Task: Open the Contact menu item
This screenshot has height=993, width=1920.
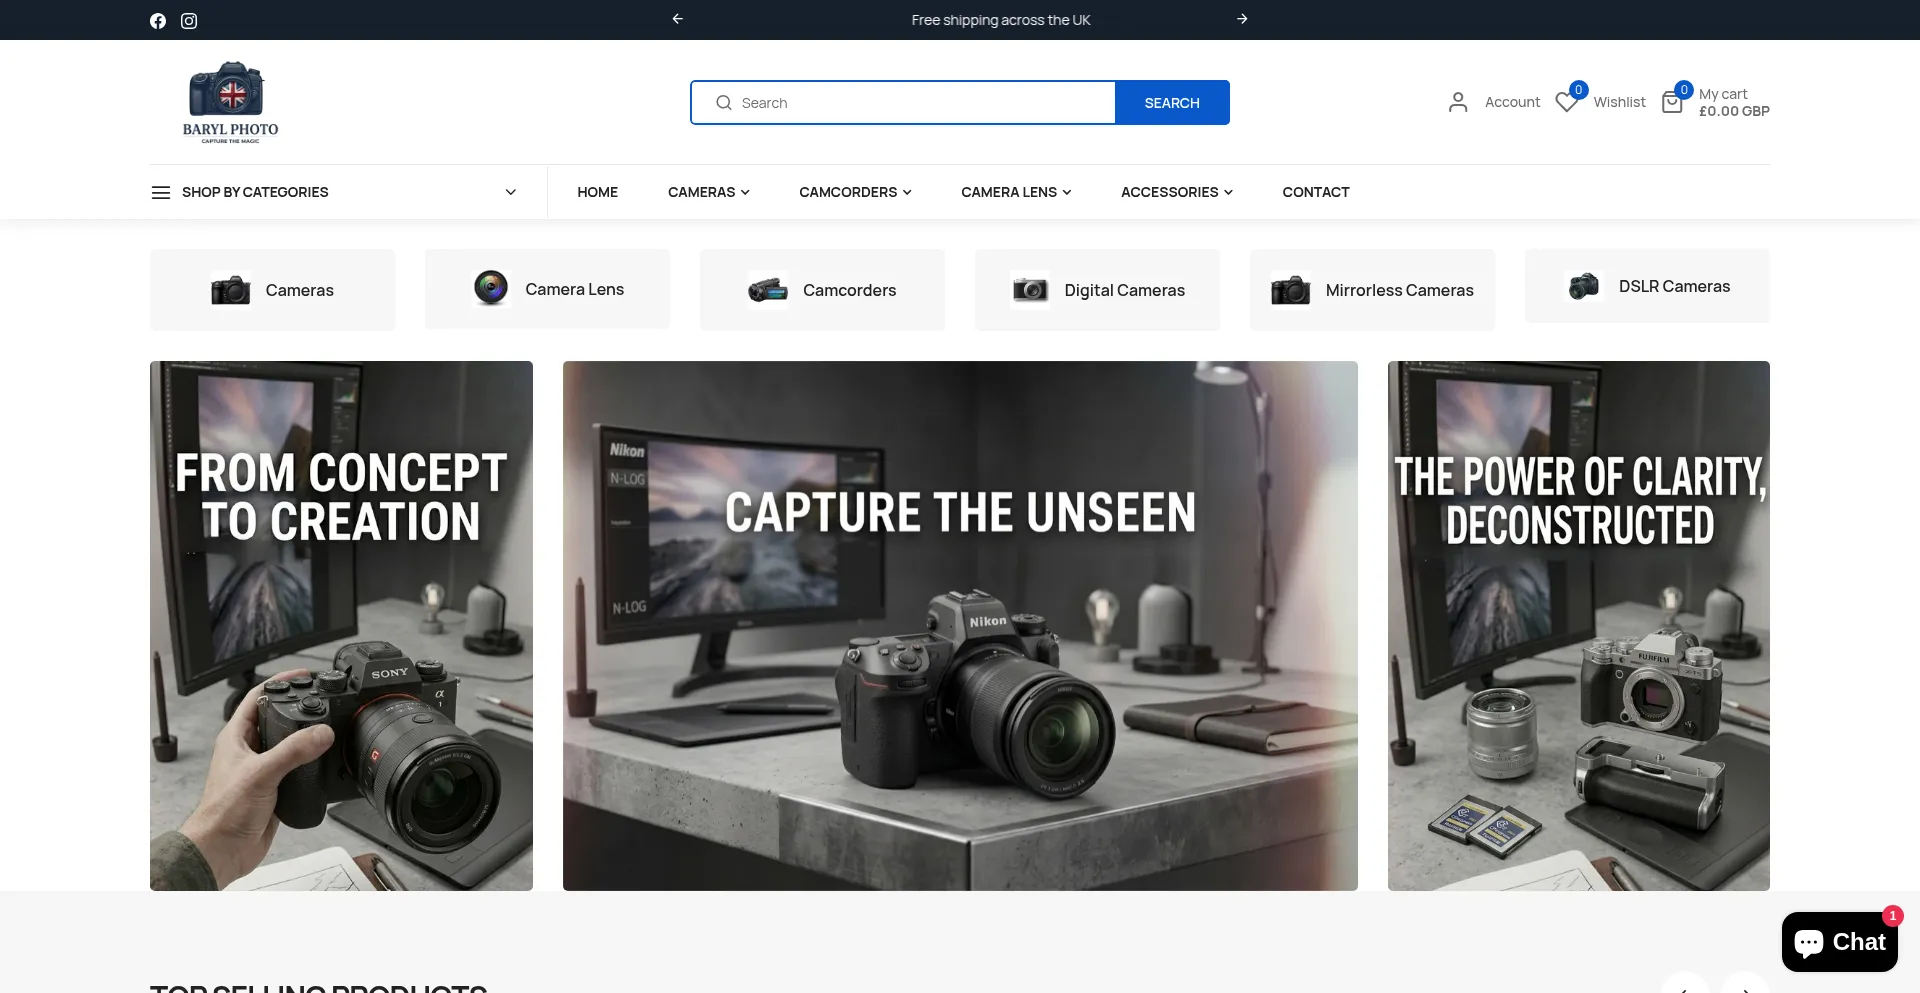Action: point(1316,192)
